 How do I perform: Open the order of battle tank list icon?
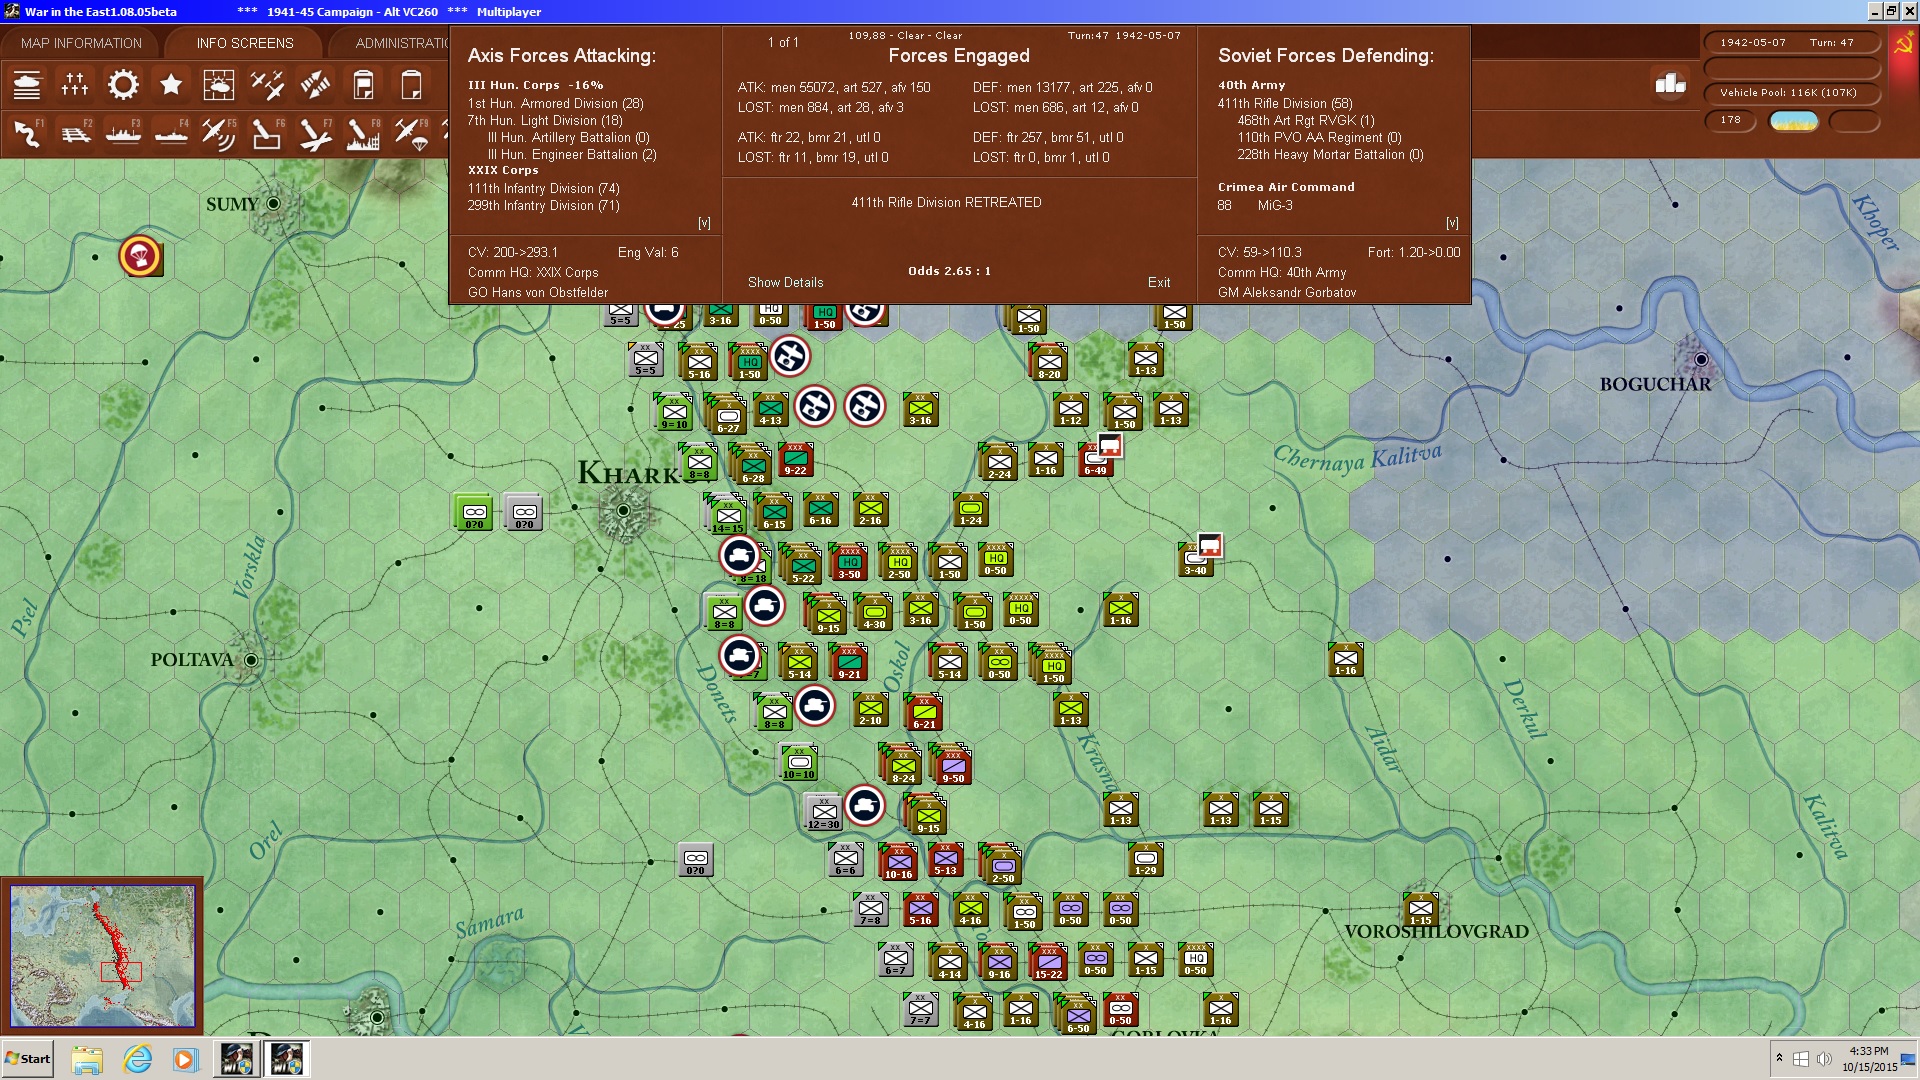pos(27,85)
